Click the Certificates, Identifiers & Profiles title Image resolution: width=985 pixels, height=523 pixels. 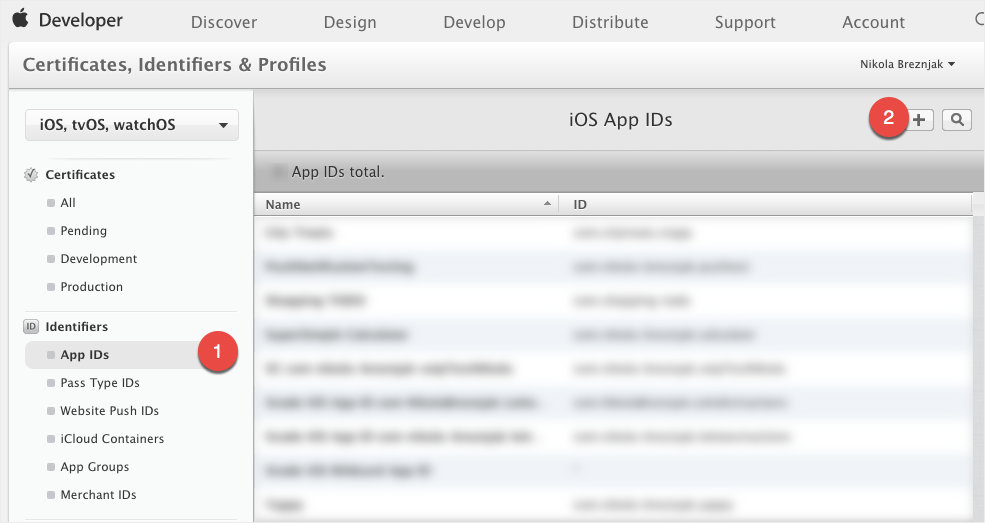tap(175, 65)
